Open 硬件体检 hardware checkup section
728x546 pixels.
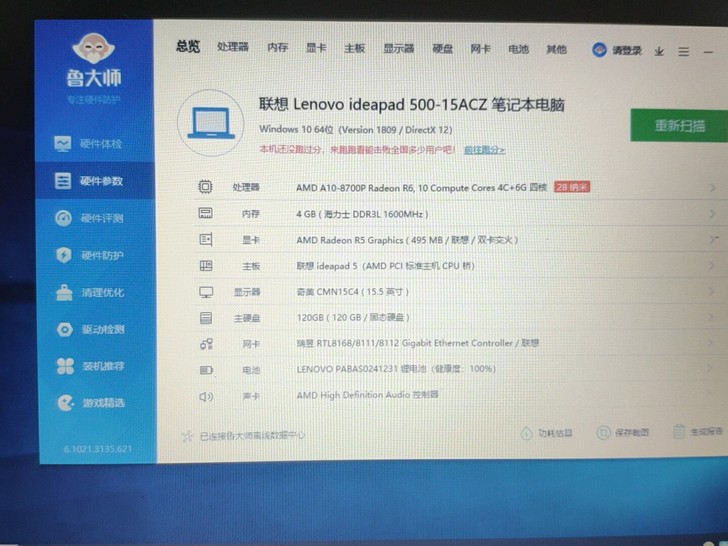pos(88,144)
